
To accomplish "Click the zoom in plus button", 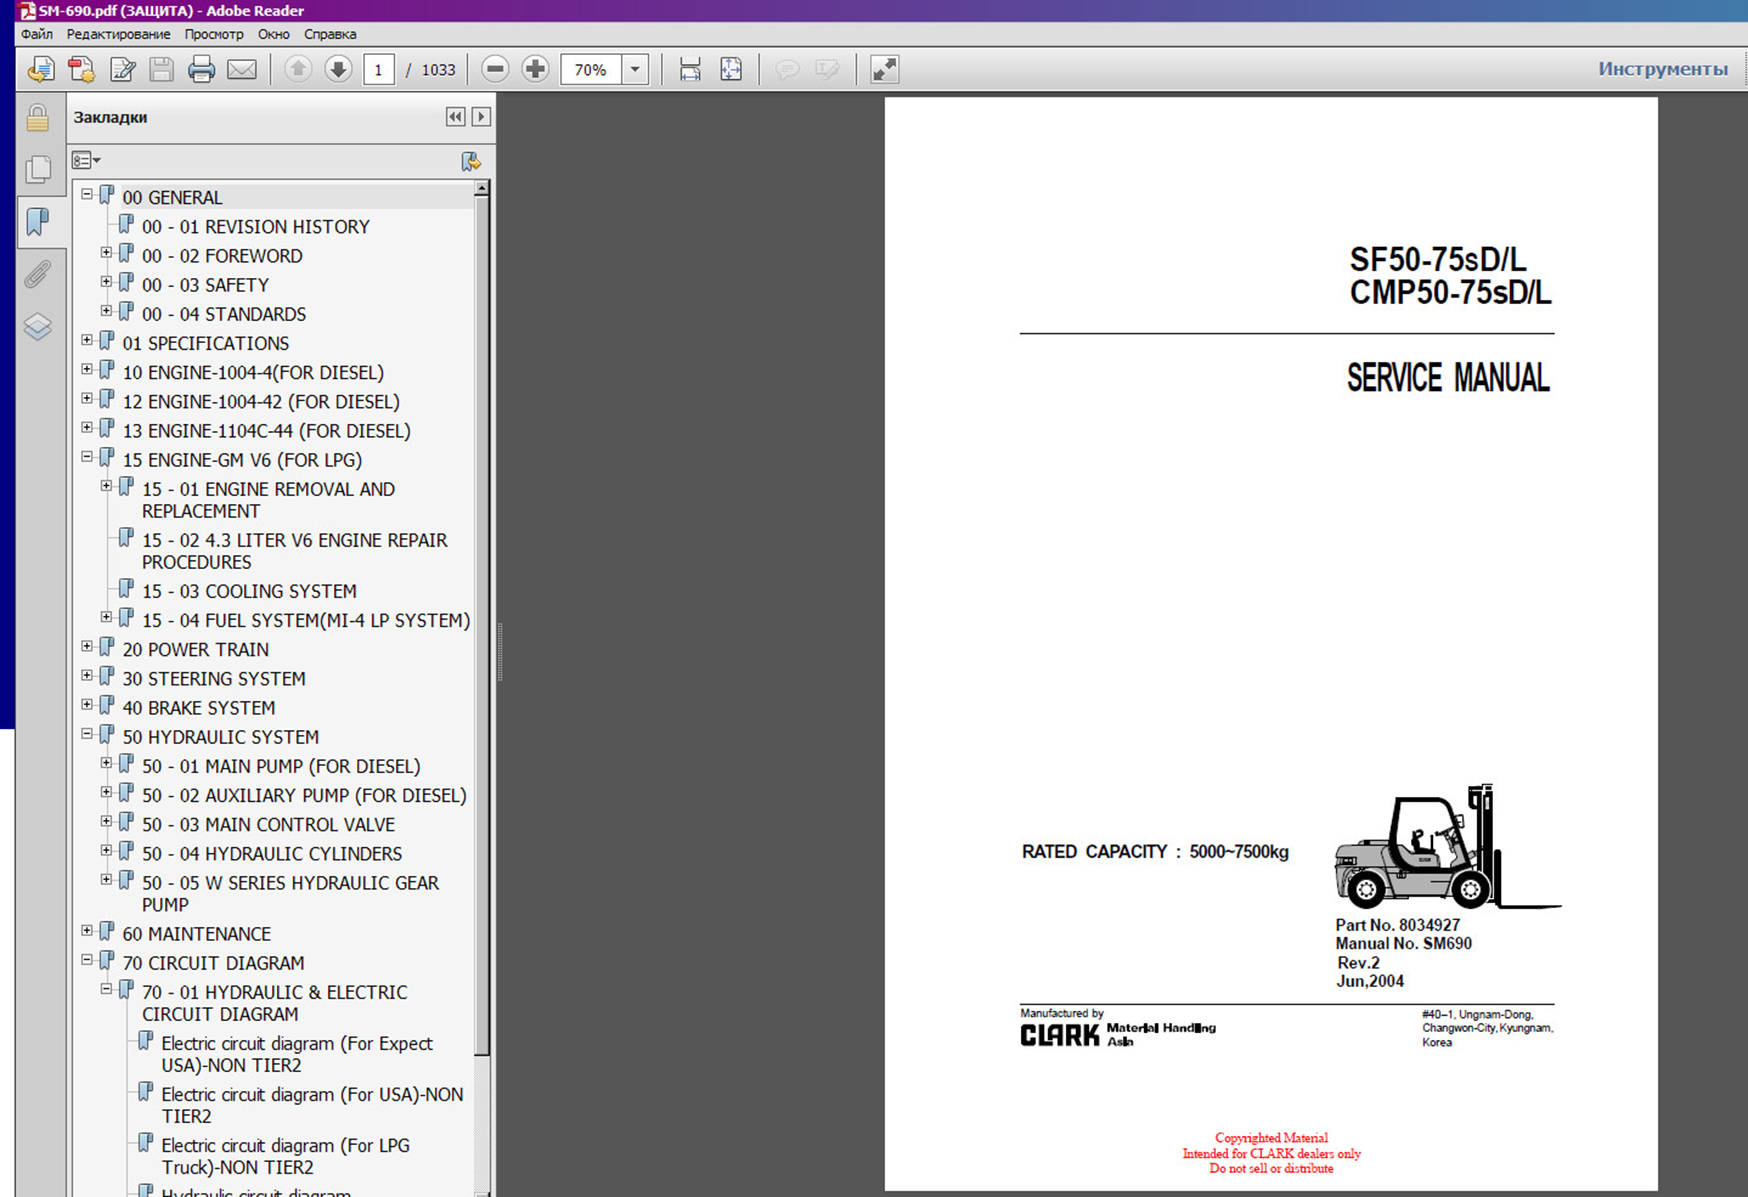I will [x=535, y=69].
